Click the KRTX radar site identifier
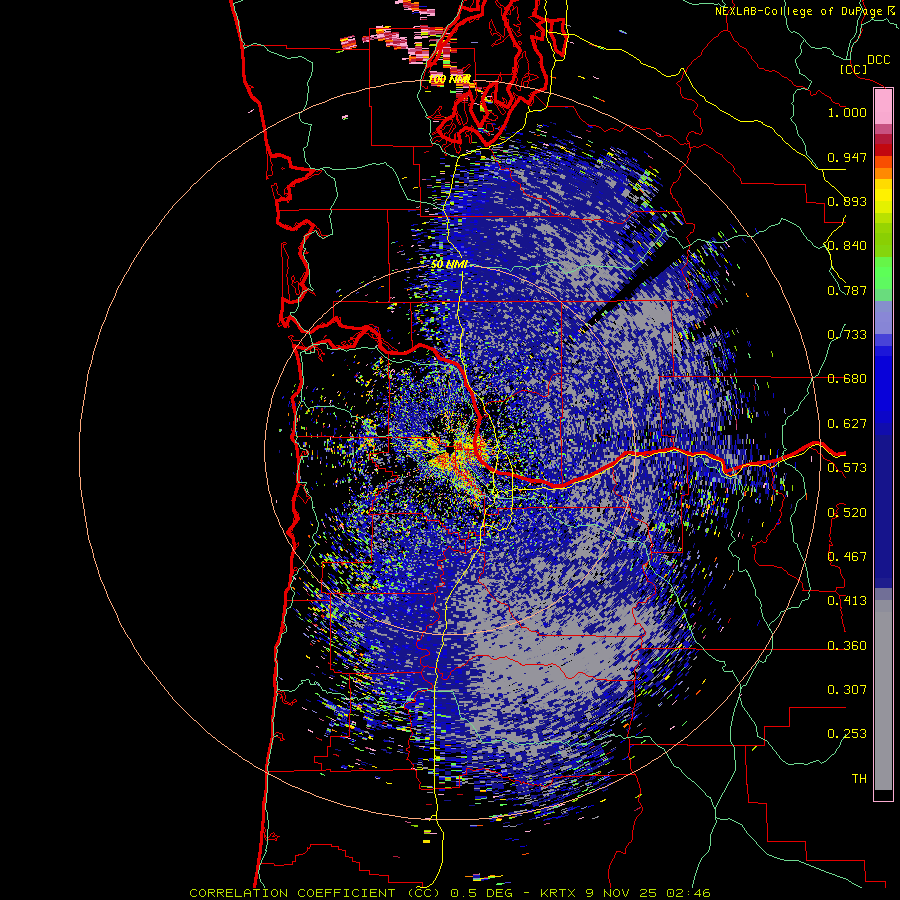This screenshot has width=900, height=900. tap(559, 893)
